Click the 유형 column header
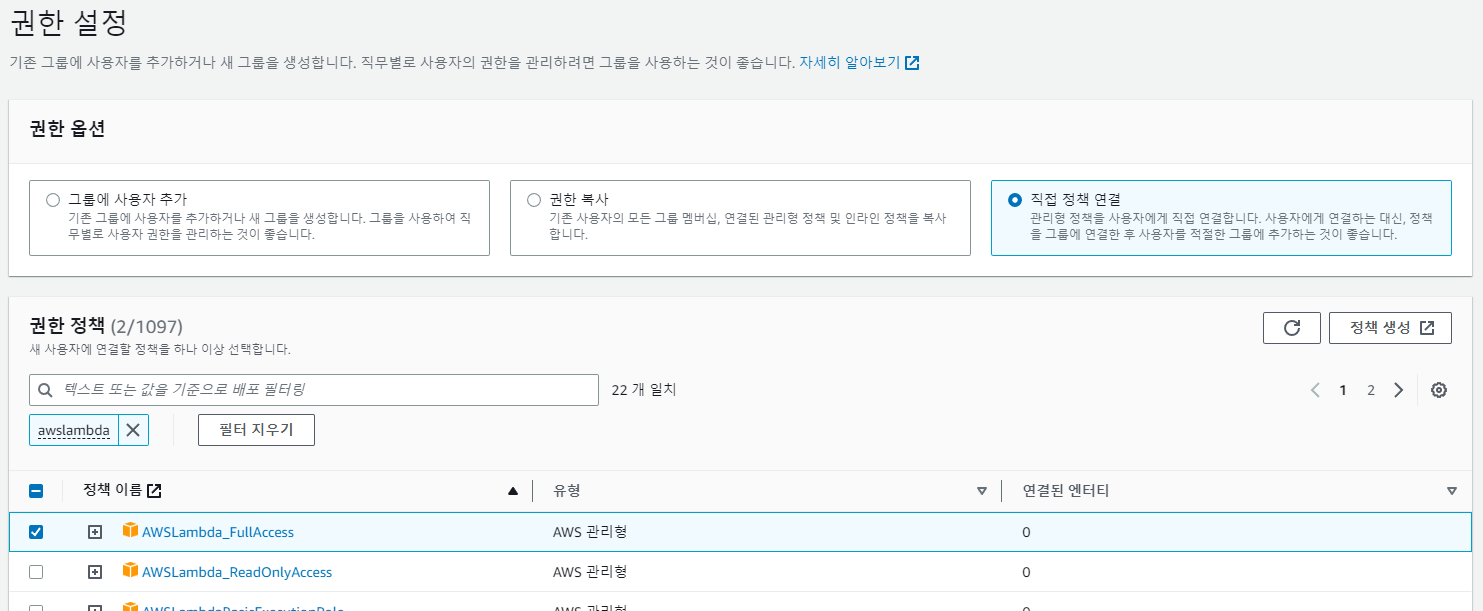Image resolution: width=1483 pixels, height=611 pixels. tap(567, 491)
